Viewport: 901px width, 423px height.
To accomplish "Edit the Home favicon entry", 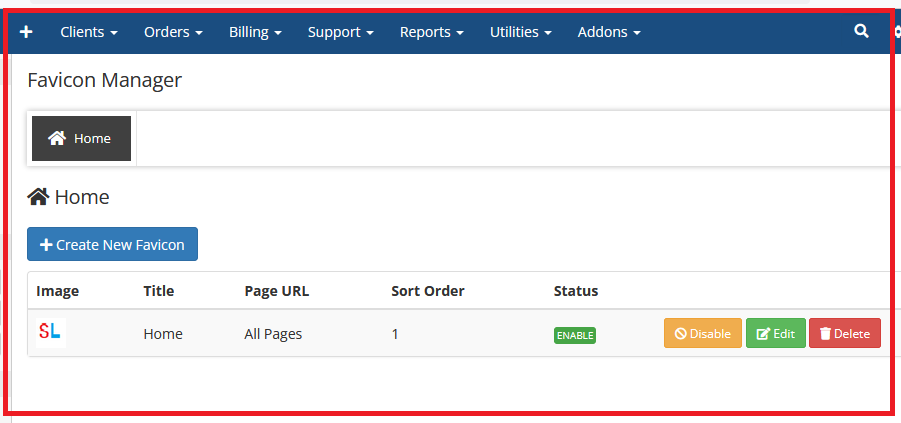I will tap(775, 333).
